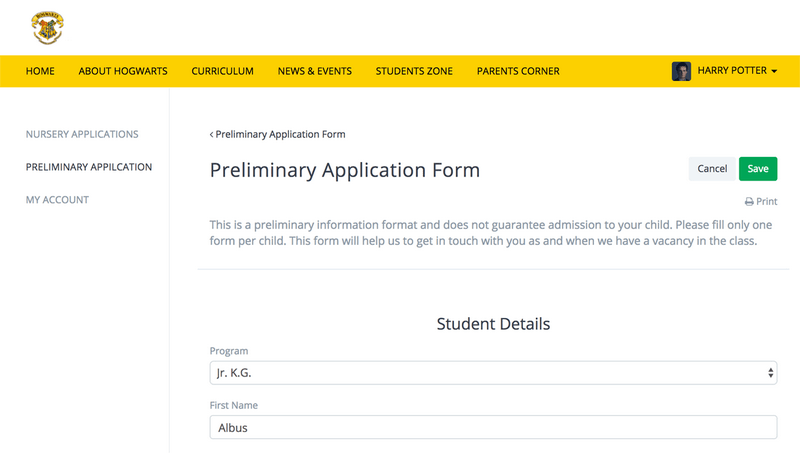Screen dimensions: 800x453
Task: Open the Home menu item
Action: point(40,71)
